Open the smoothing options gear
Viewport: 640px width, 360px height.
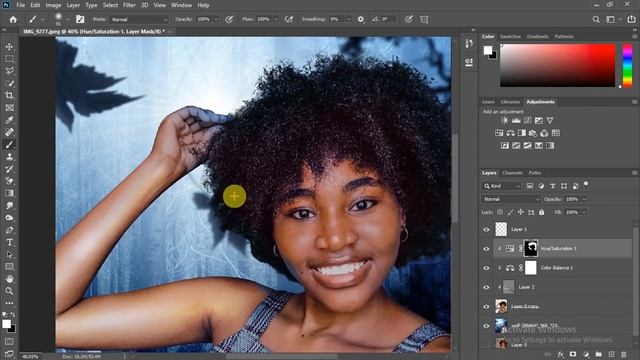[x=361, y=19]
